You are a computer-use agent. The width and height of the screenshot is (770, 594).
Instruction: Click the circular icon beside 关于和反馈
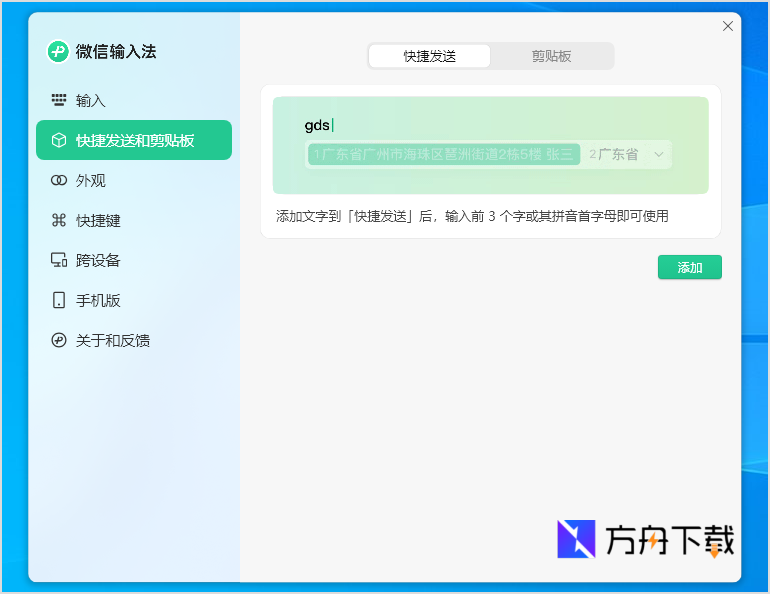tap(59, 340)
